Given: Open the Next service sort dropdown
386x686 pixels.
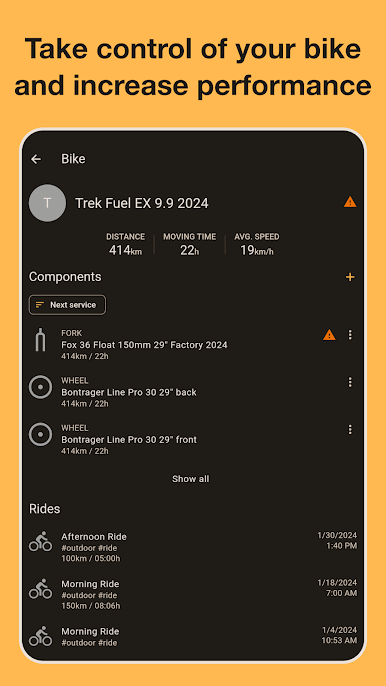Looking at the screenshot, I should [67, 305].
